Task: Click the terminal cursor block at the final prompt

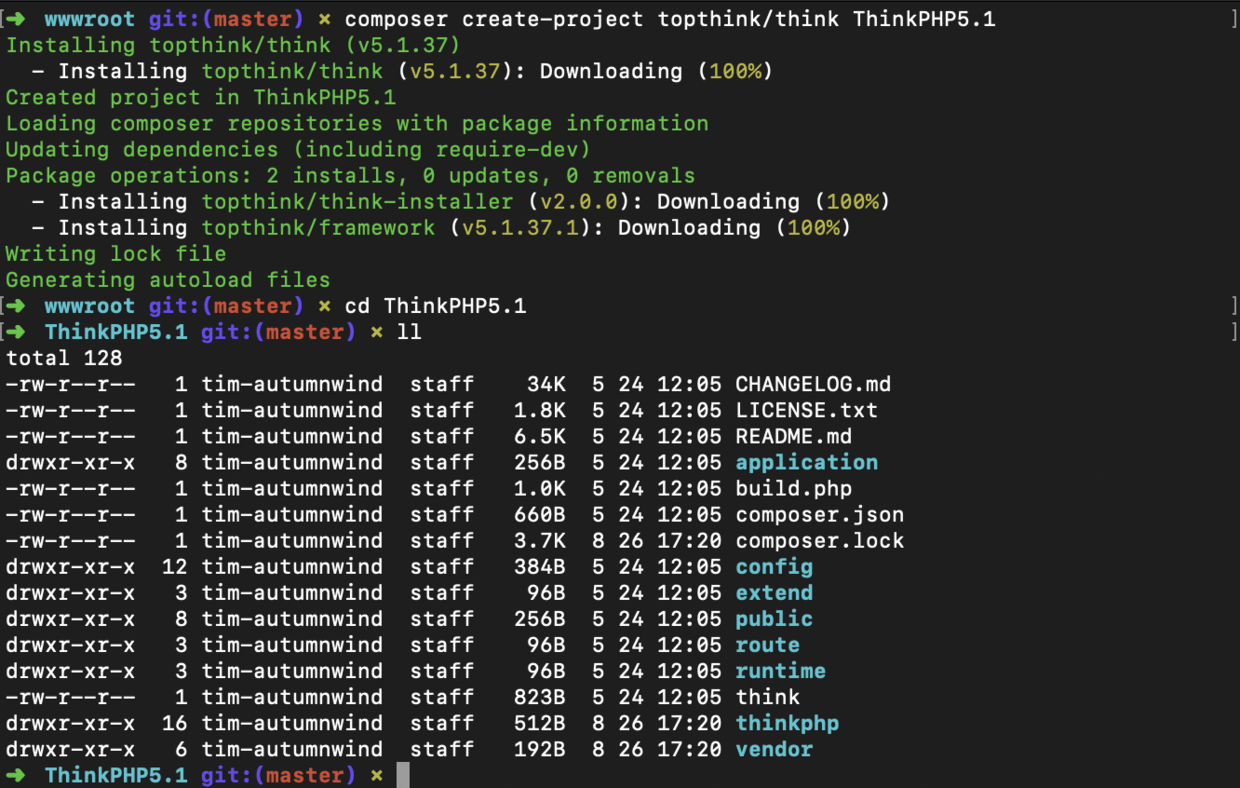Action: click(x=403, y=775)
